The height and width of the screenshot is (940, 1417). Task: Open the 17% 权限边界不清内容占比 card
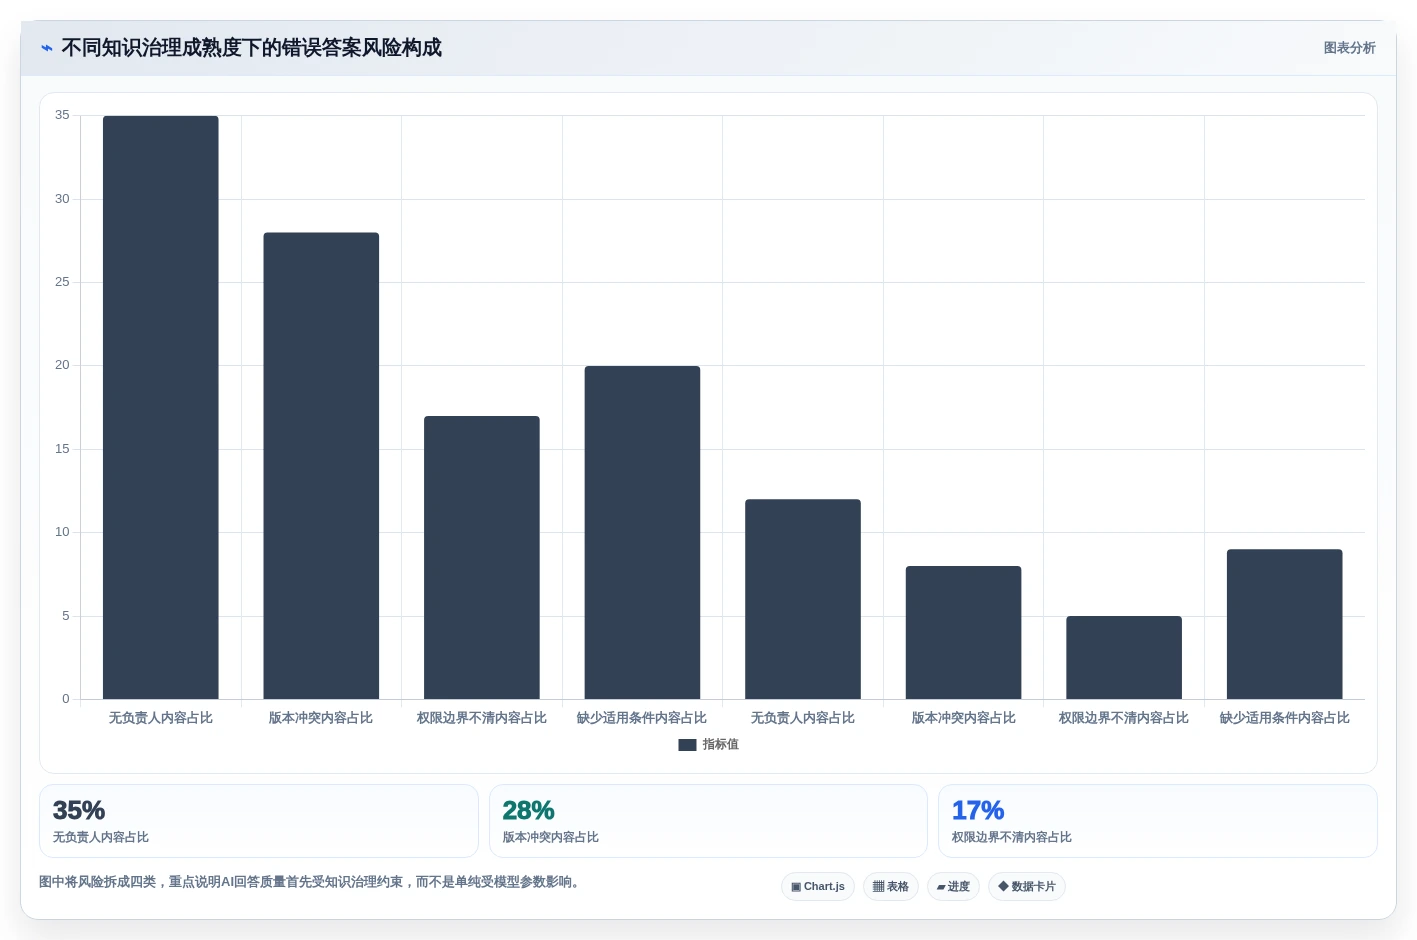click(1157, 821)
